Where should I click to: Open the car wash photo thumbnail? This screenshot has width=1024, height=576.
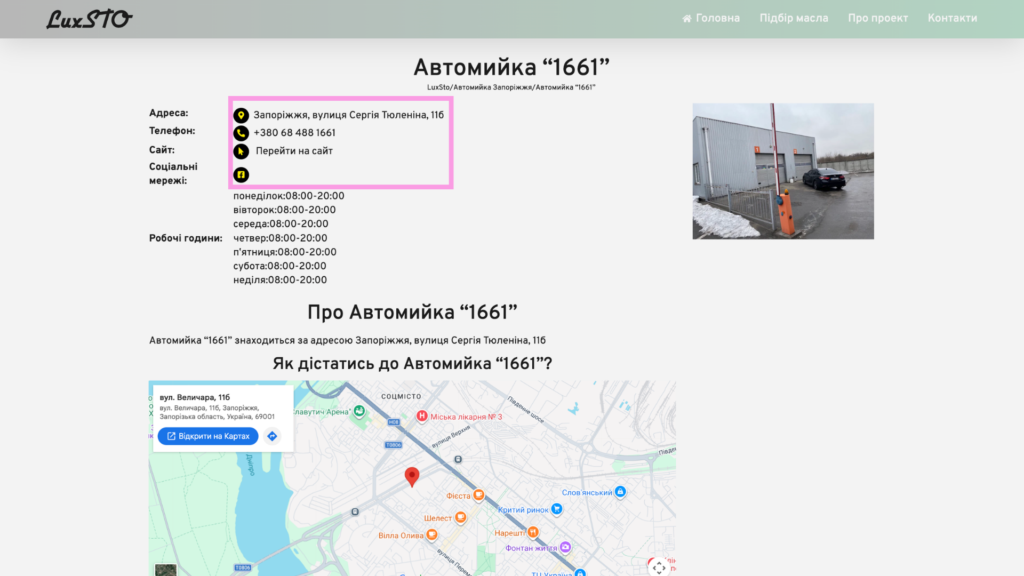783,171
